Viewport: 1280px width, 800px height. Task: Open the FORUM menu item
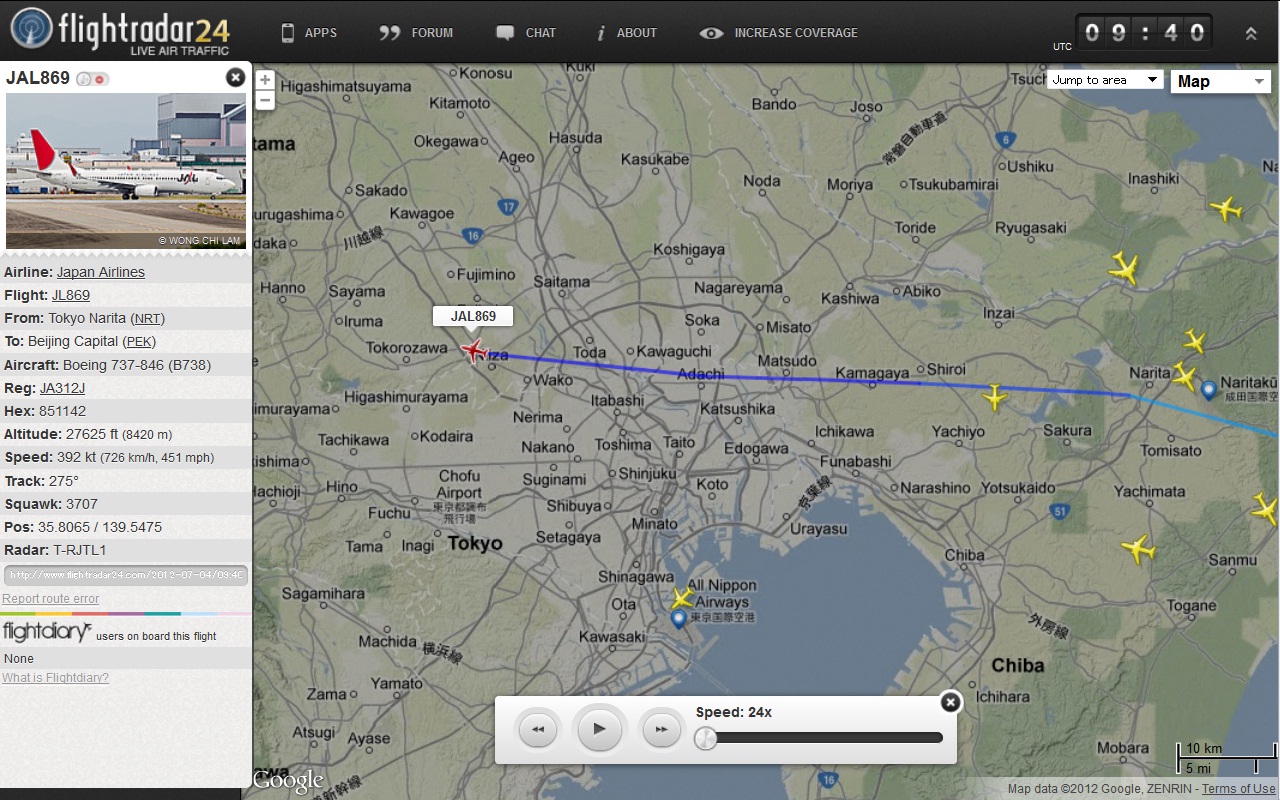coord(416,33)
